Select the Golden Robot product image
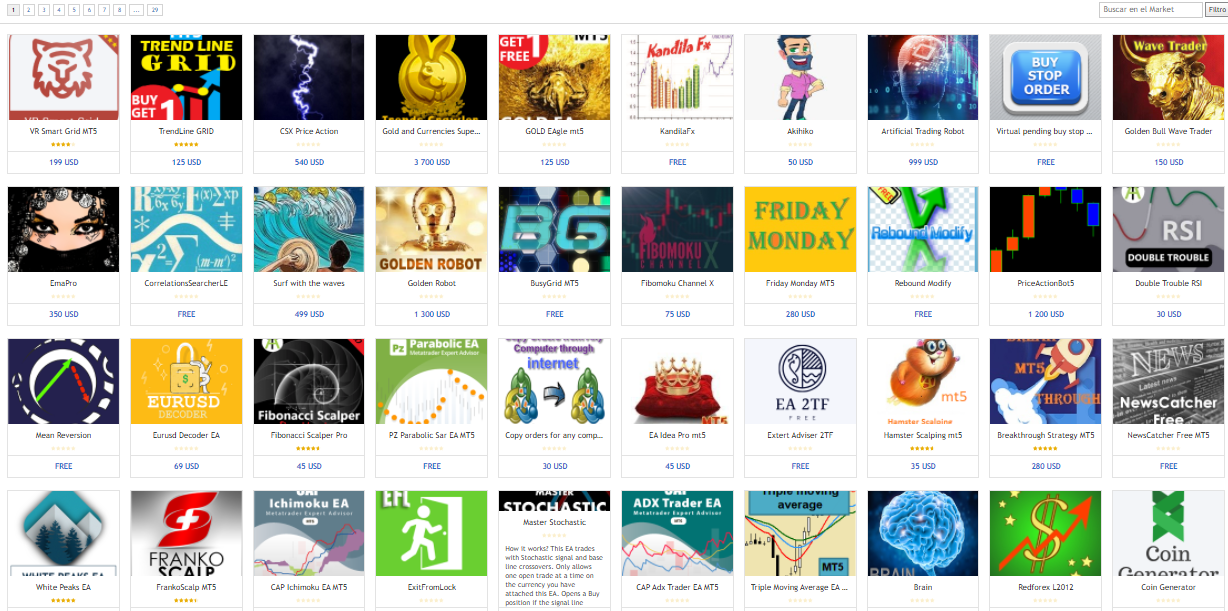This screenshot has height=611, width=1228. click(x=431, y=229)
